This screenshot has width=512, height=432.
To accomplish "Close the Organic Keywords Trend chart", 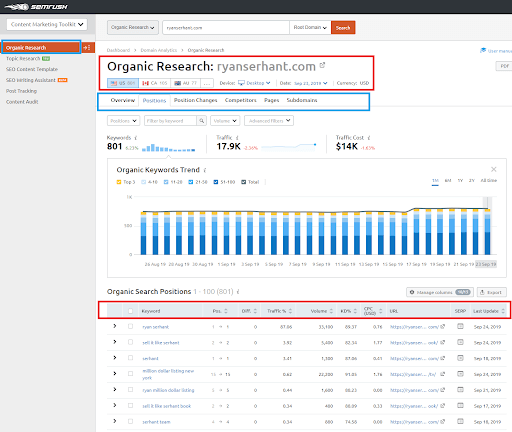I will 494,169.
